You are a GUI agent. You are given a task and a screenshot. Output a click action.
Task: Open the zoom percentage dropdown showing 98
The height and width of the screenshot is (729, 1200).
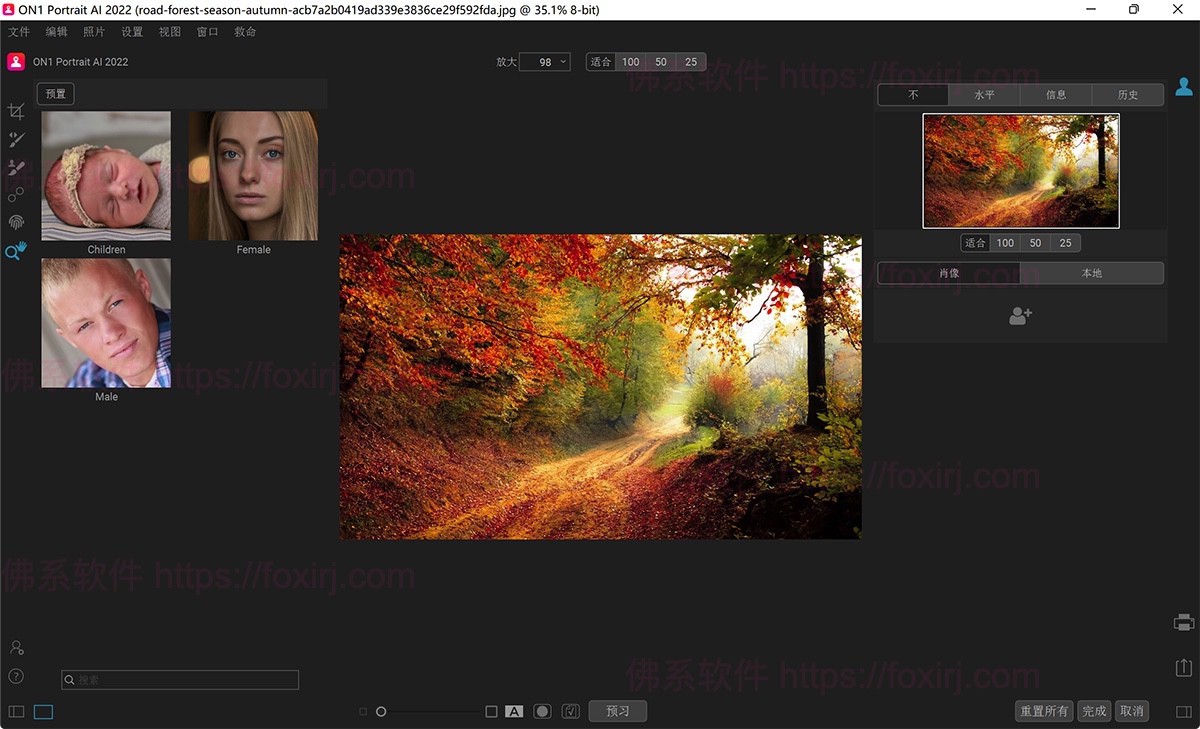pos(545,62)
